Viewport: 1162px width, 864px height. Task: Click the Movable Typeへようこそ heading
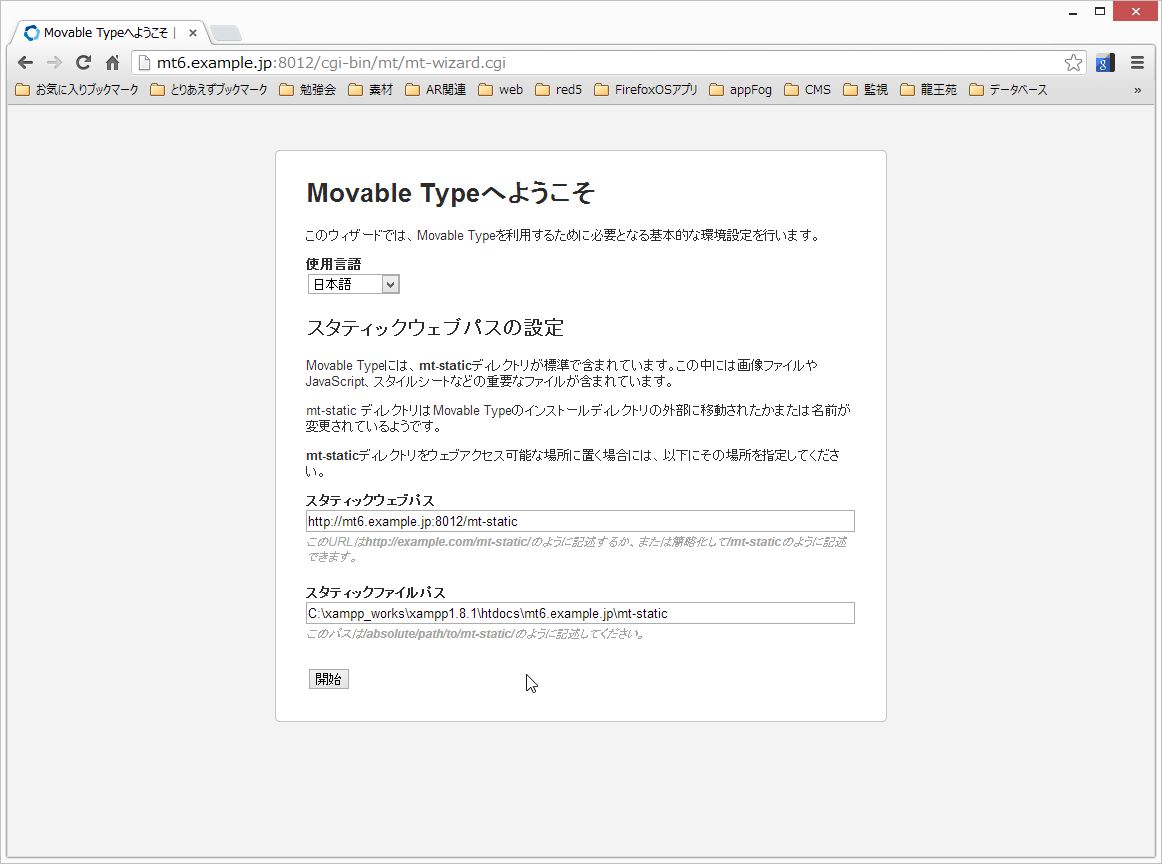pos(451,193)
